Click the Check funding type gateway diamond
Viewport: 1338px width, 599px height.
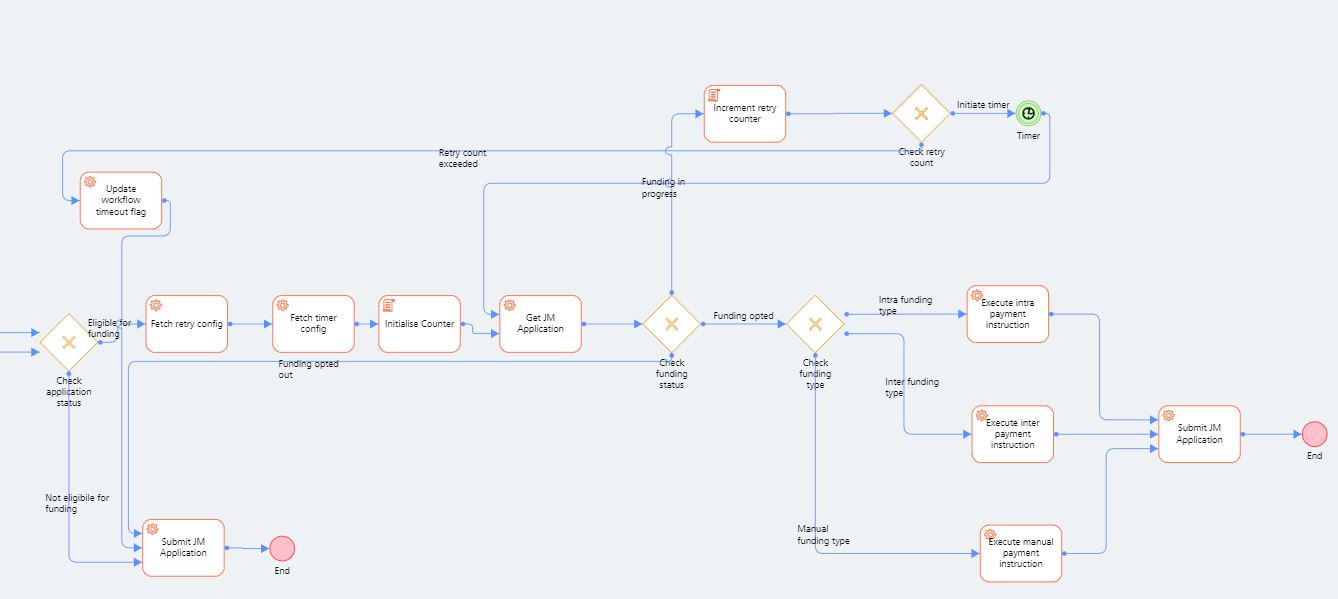815,324
